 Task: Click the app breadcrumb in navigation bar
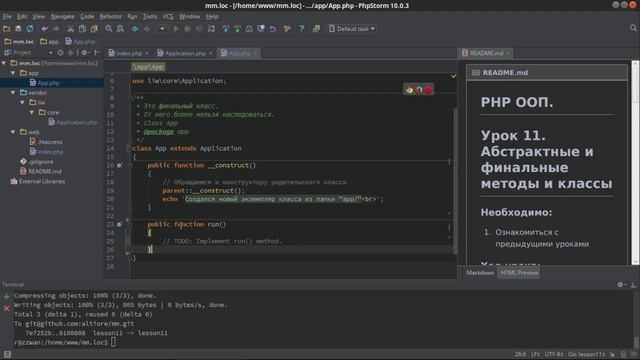click(49, 42)
